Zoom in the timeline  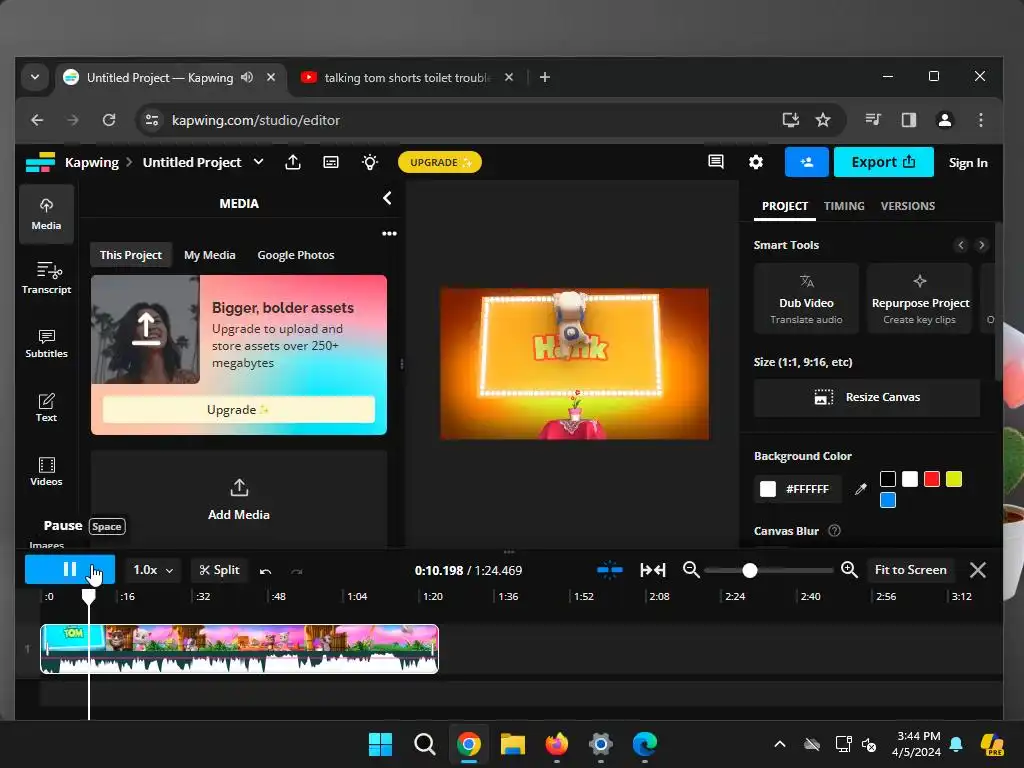pyautogui.click(x=849, y=570)
